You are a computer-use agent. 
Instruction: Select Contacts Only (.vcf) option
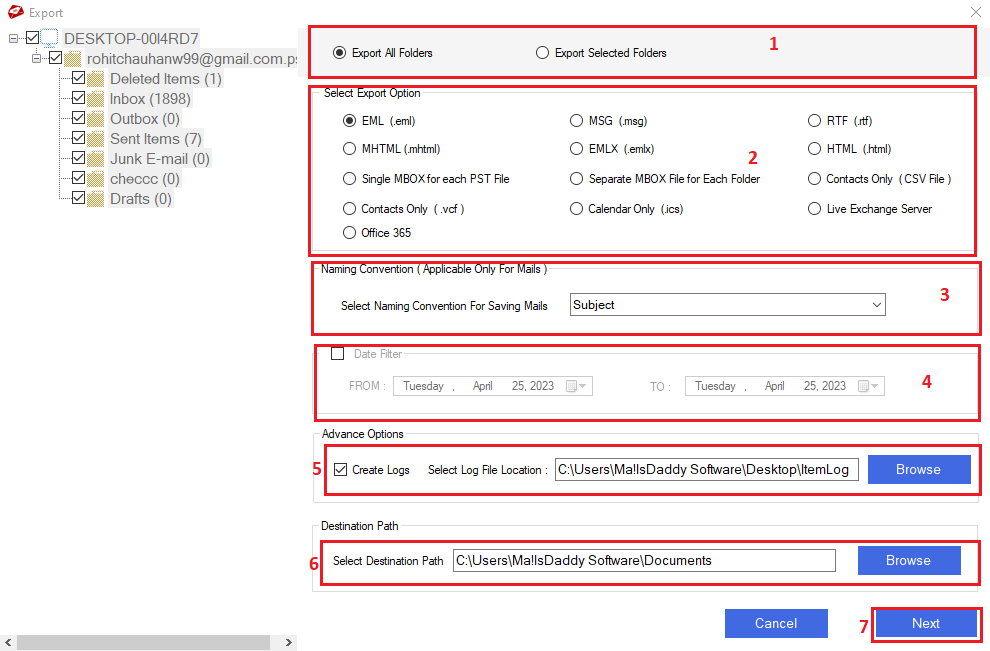(x=349, y=209)
